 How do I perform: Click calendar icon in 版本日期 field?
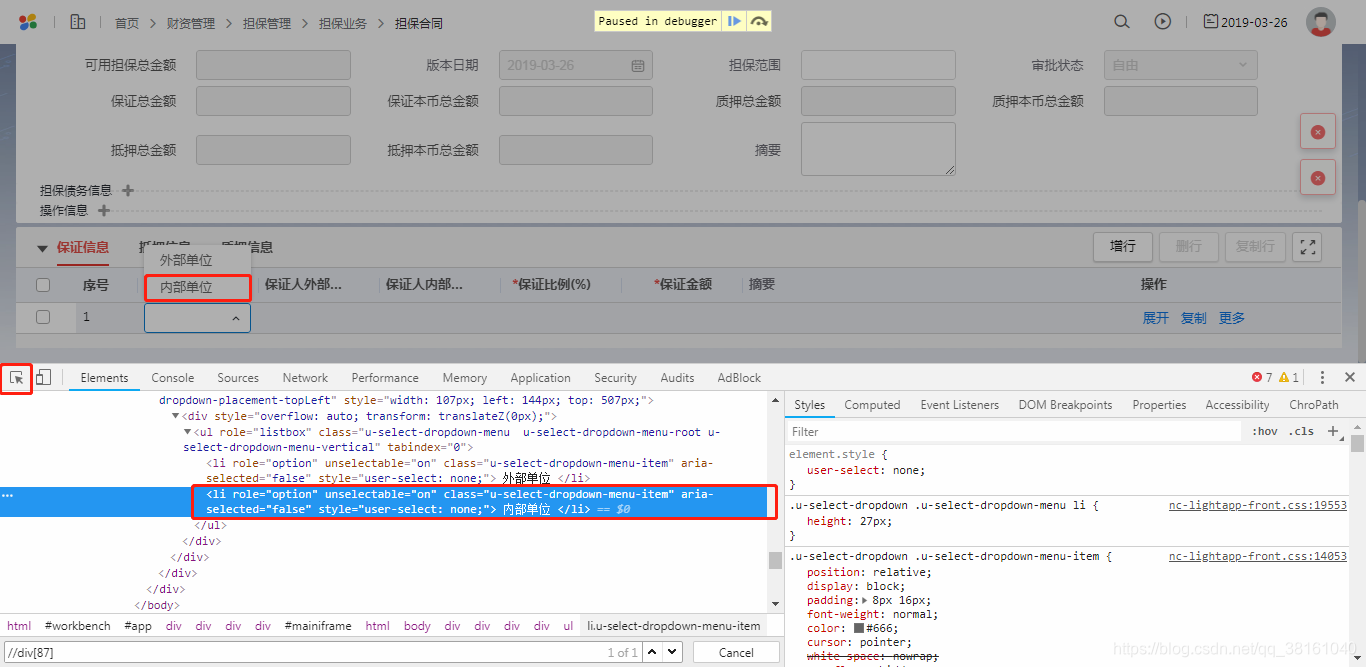(637, 65)
